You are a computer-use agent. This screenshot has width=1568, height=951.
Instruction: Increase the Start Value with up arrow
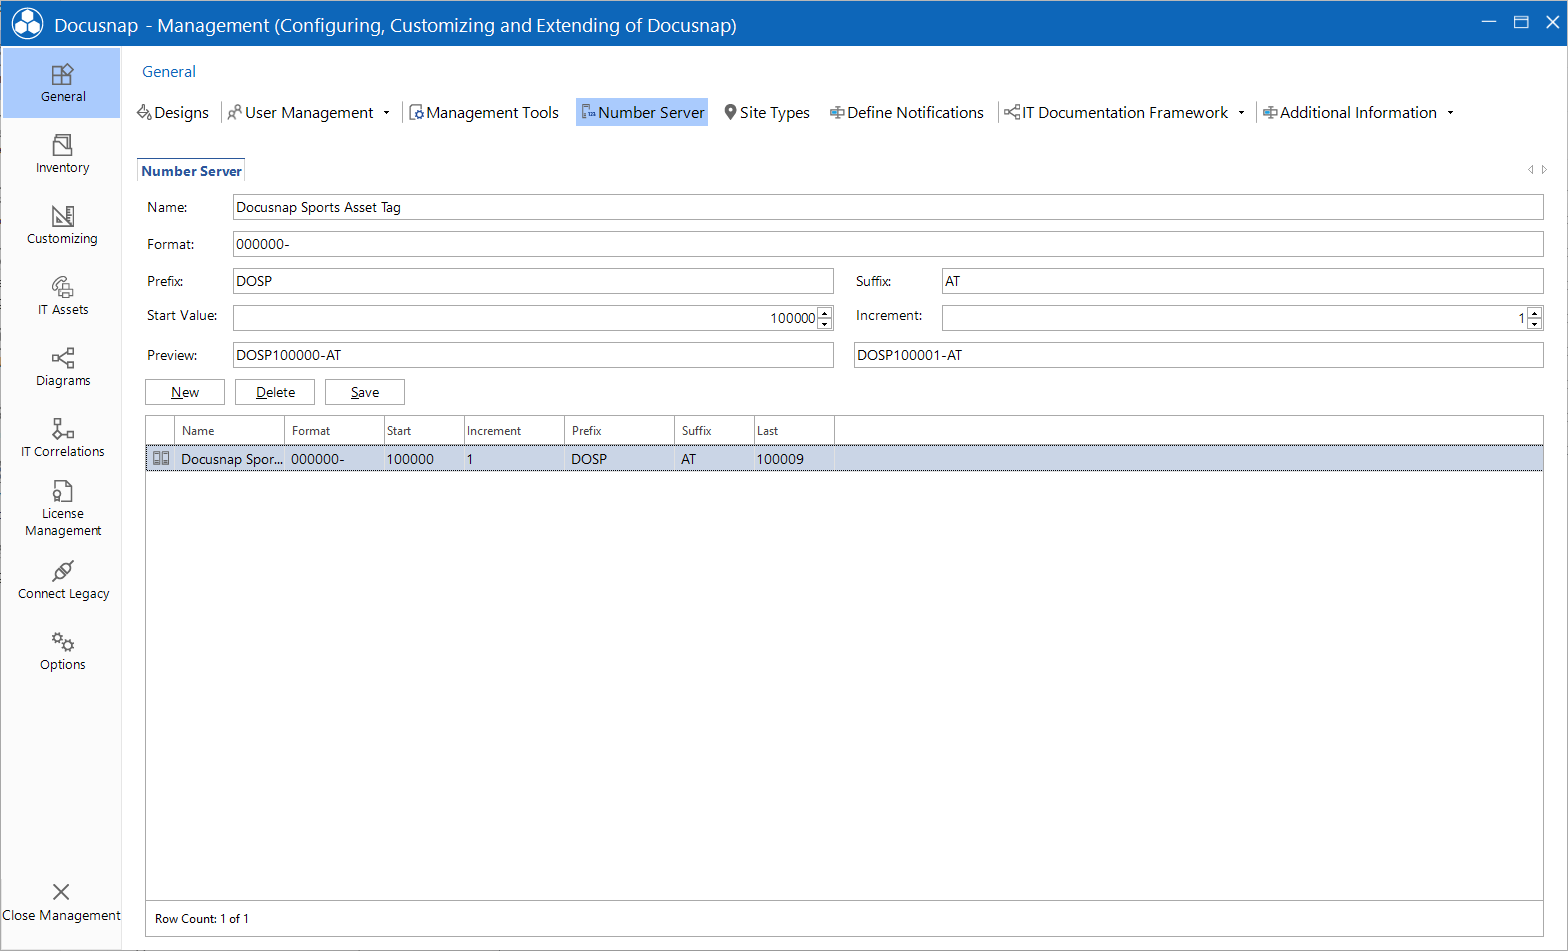coord(825,313)
